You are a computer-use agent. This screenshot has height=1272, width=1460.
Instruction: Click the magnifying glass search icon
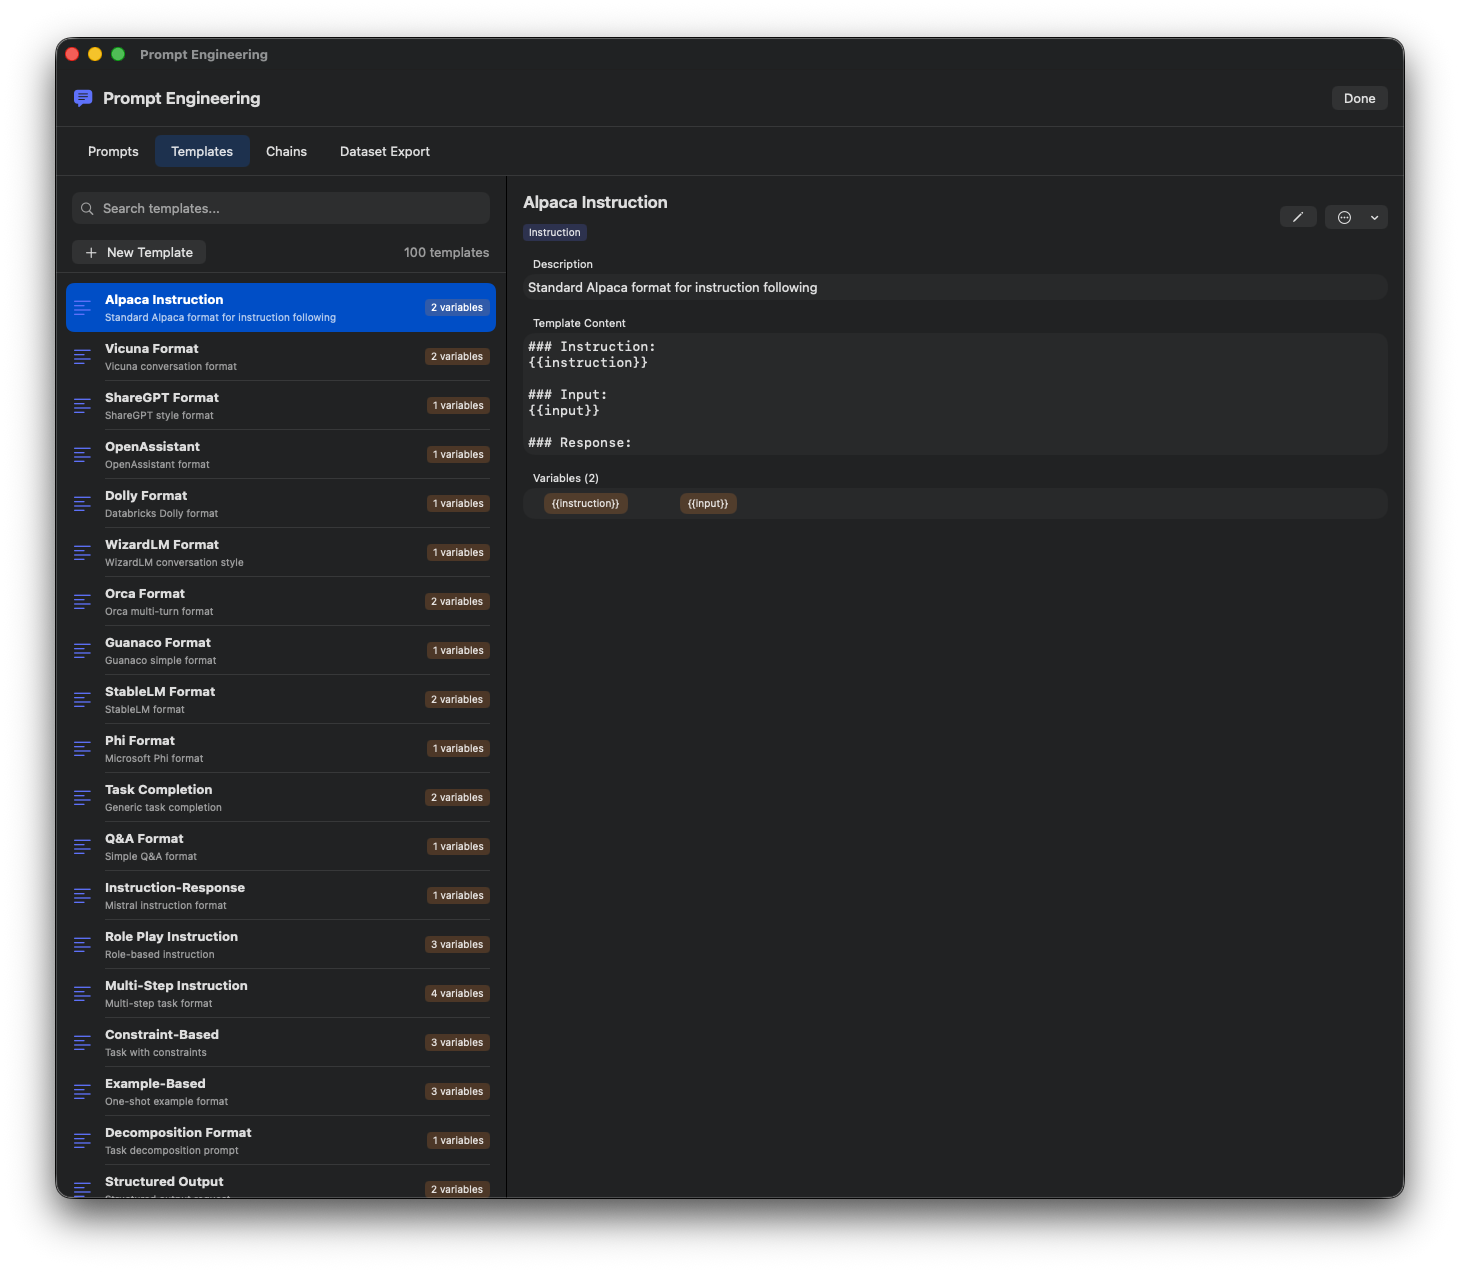click(x=88, y=209)
